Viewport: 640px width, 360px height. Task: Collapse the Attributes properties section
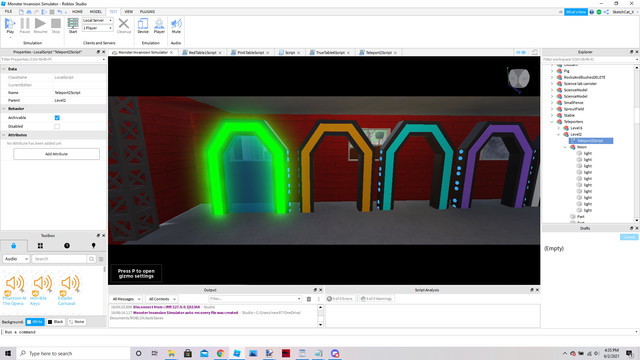click(4, 135)
